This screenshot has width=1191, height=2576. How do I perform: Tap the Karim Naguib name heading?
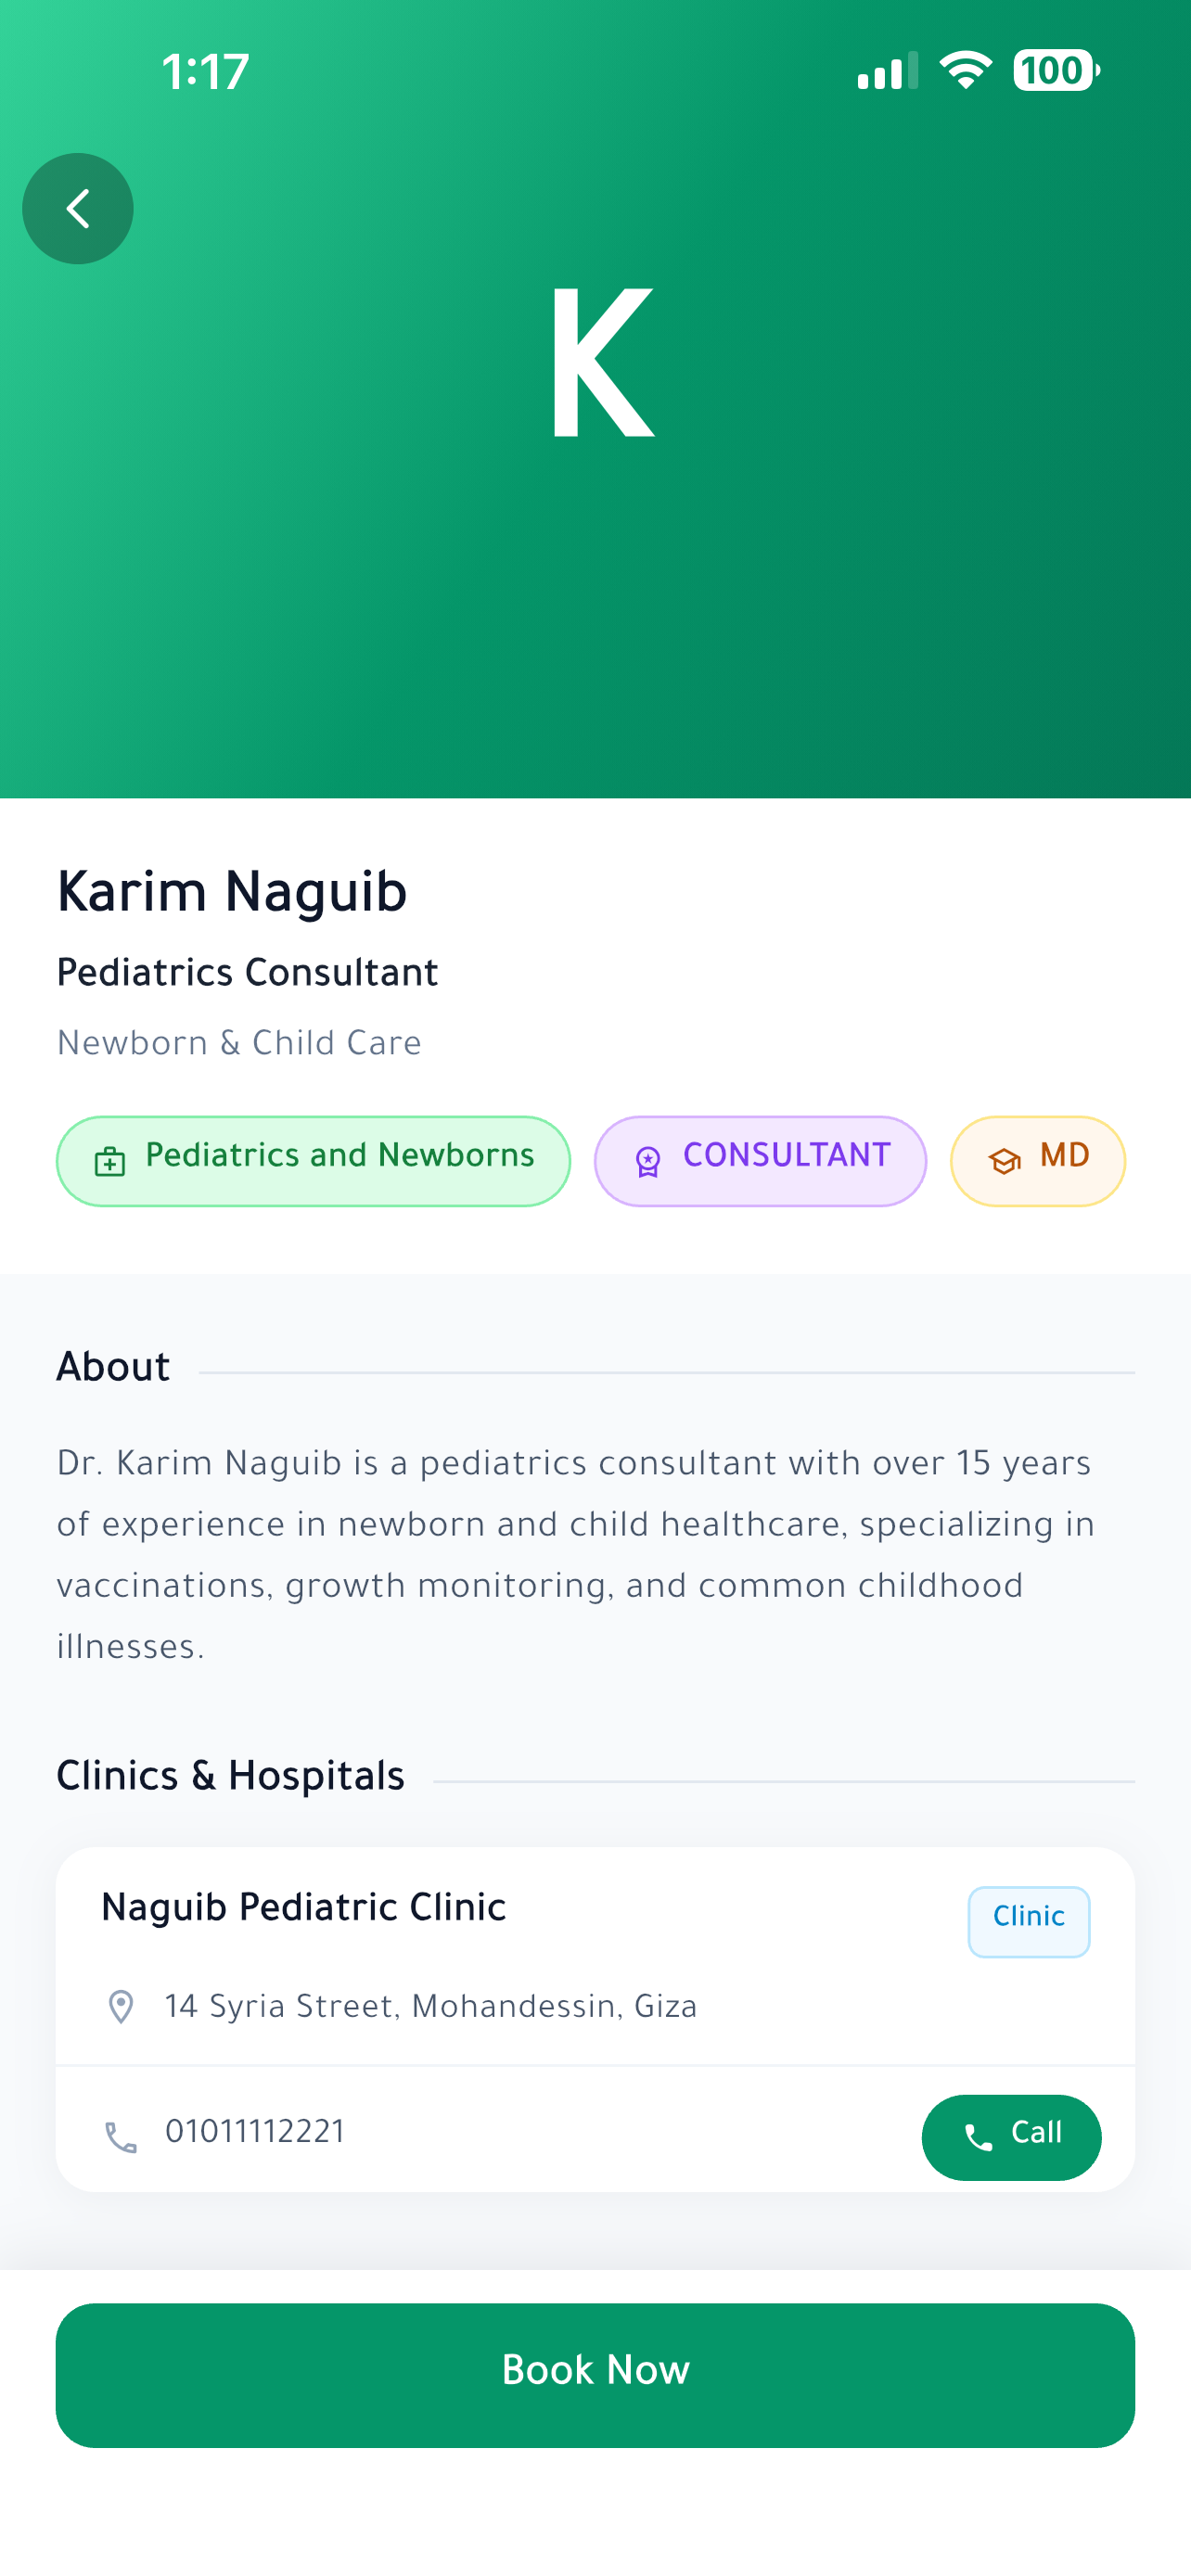232,892
